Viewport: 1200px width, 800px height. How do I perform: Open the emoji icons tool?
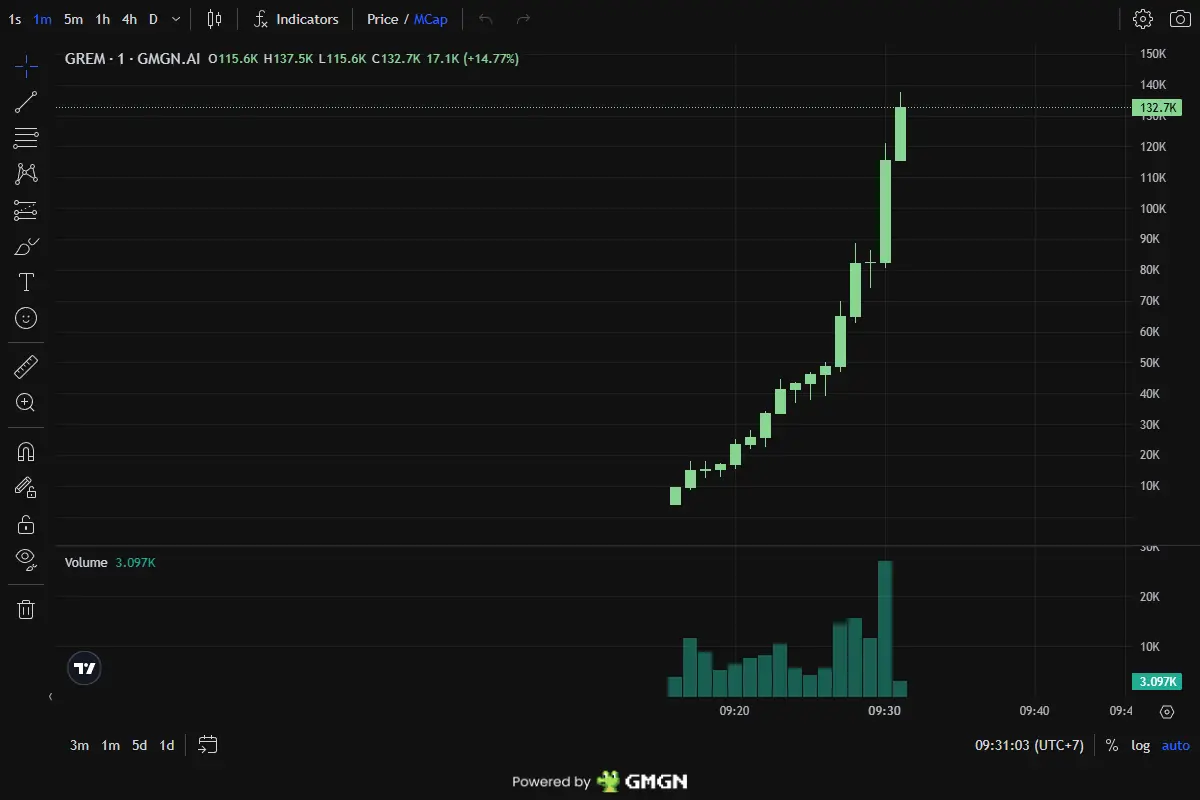pyautogui.click(x=26, y=318)
